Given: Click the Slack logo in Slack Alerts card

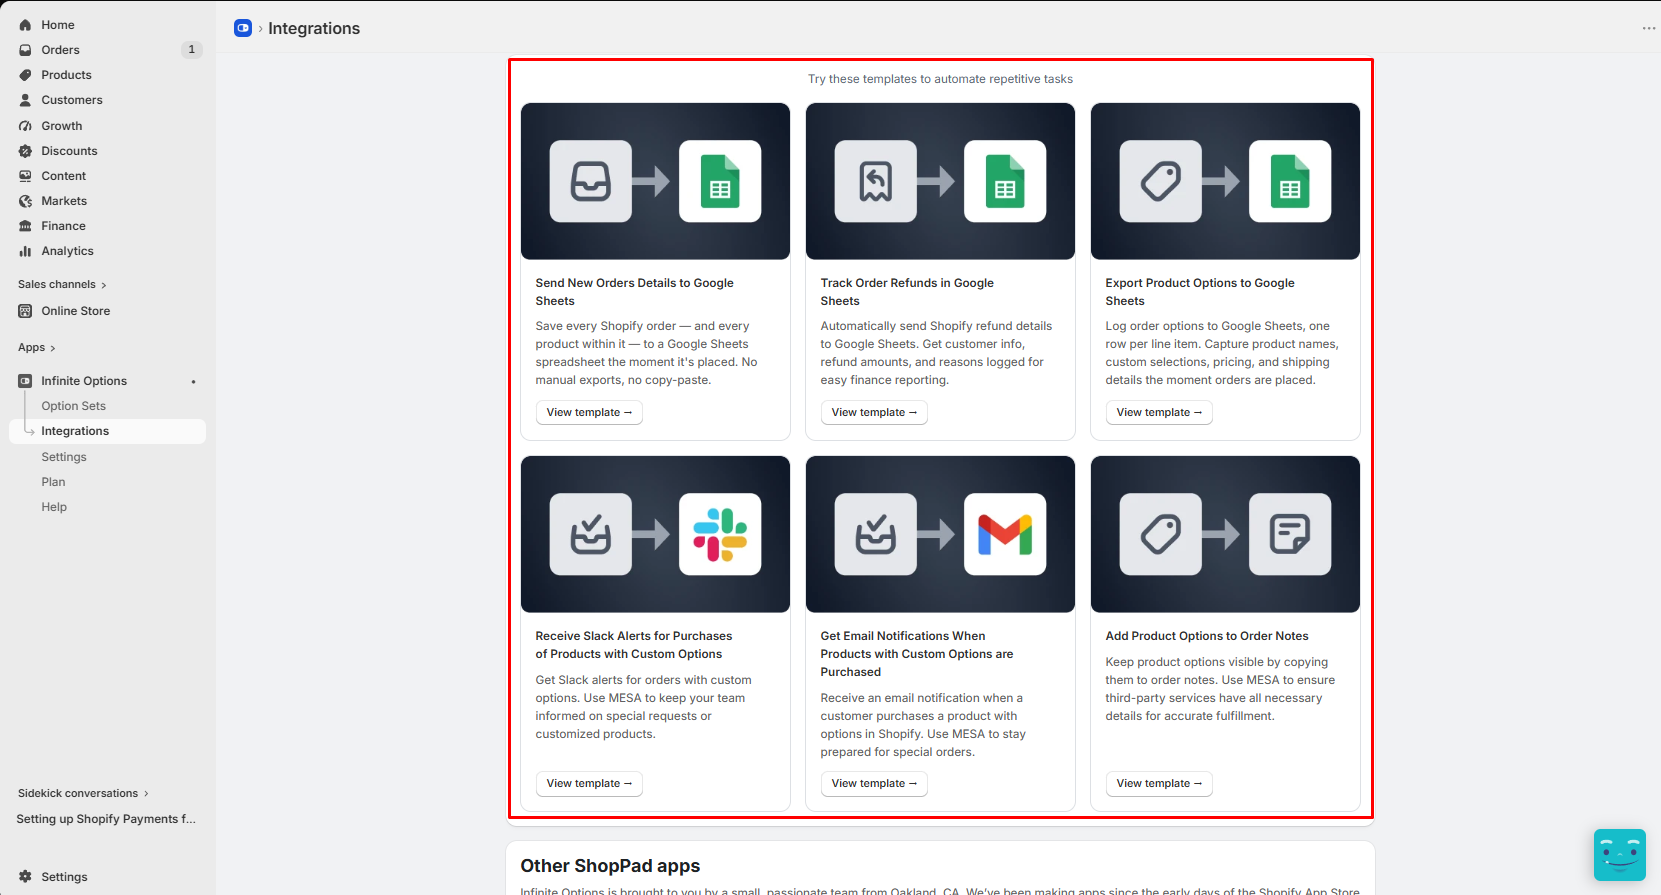Looking at the screenshot, I should click(x=720, y=534).
